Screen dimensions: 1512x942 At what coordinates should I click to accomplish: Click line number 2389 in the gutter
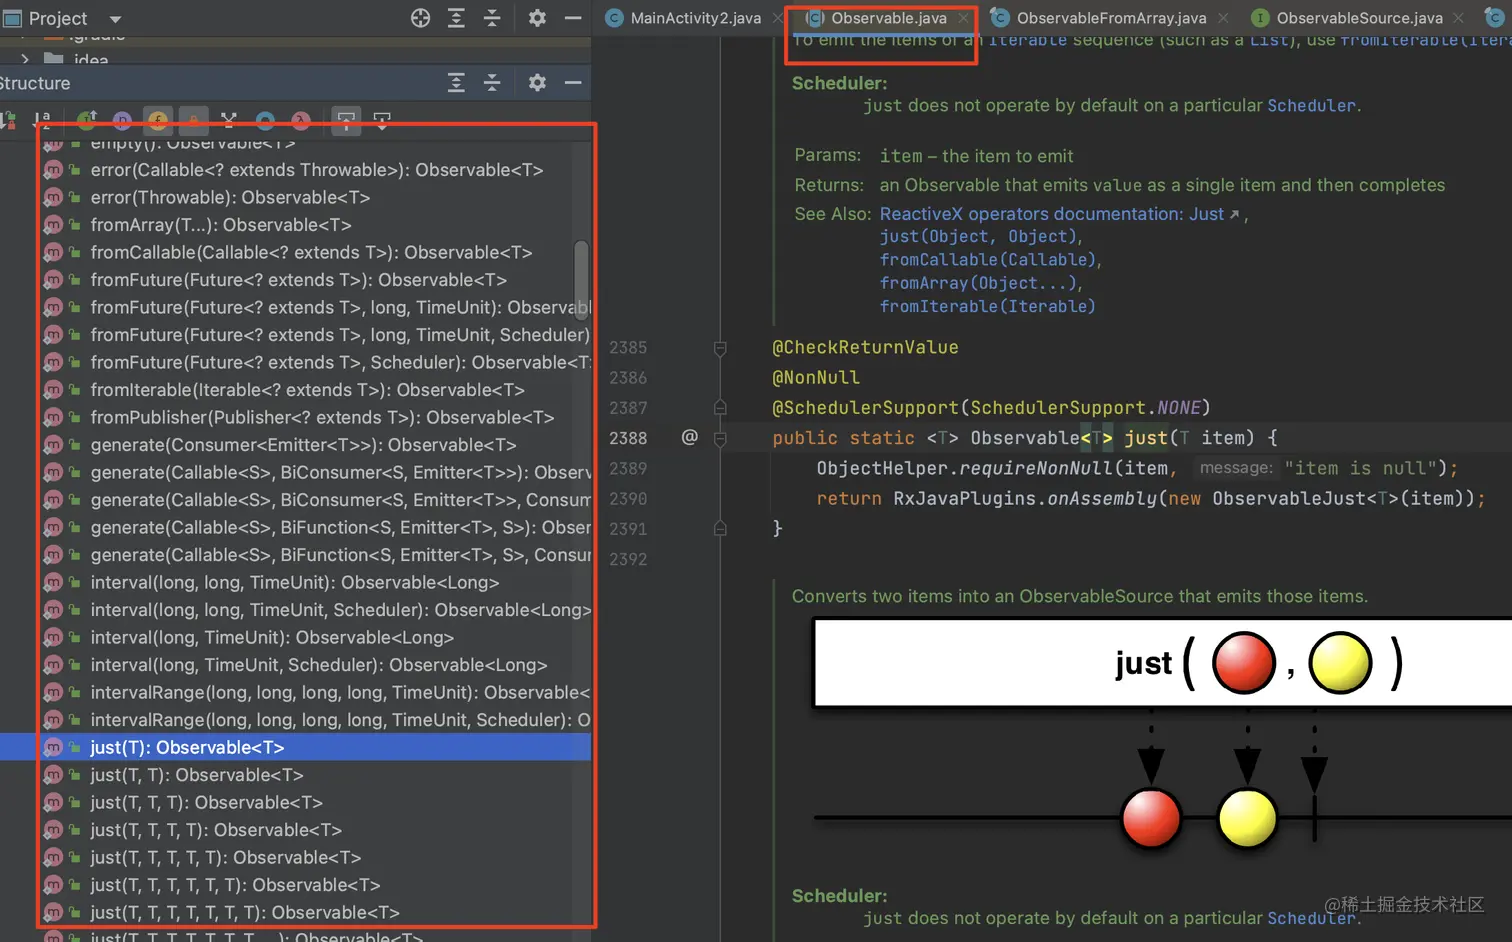coord(628,468)
